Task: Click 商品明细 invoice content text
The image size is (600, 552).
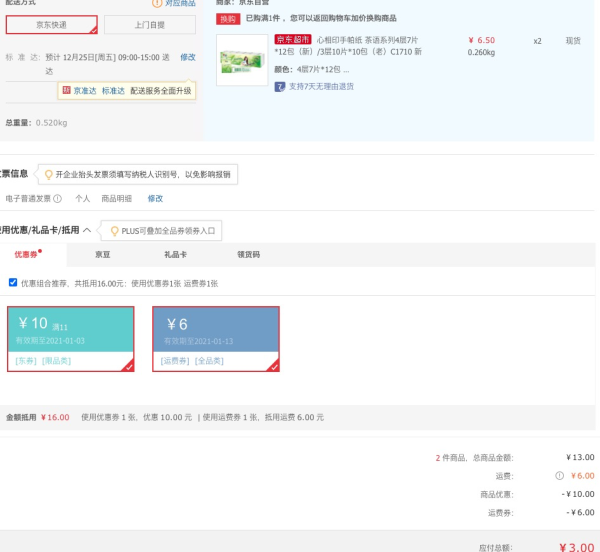Action: (x=117, y=199)
